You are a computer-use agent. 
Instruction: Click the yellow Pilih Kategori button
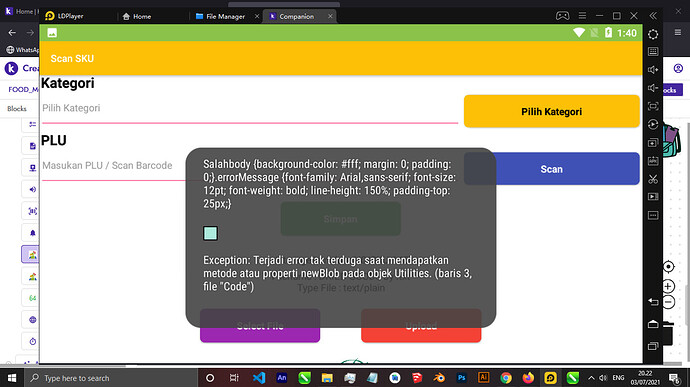coord(551,111)
